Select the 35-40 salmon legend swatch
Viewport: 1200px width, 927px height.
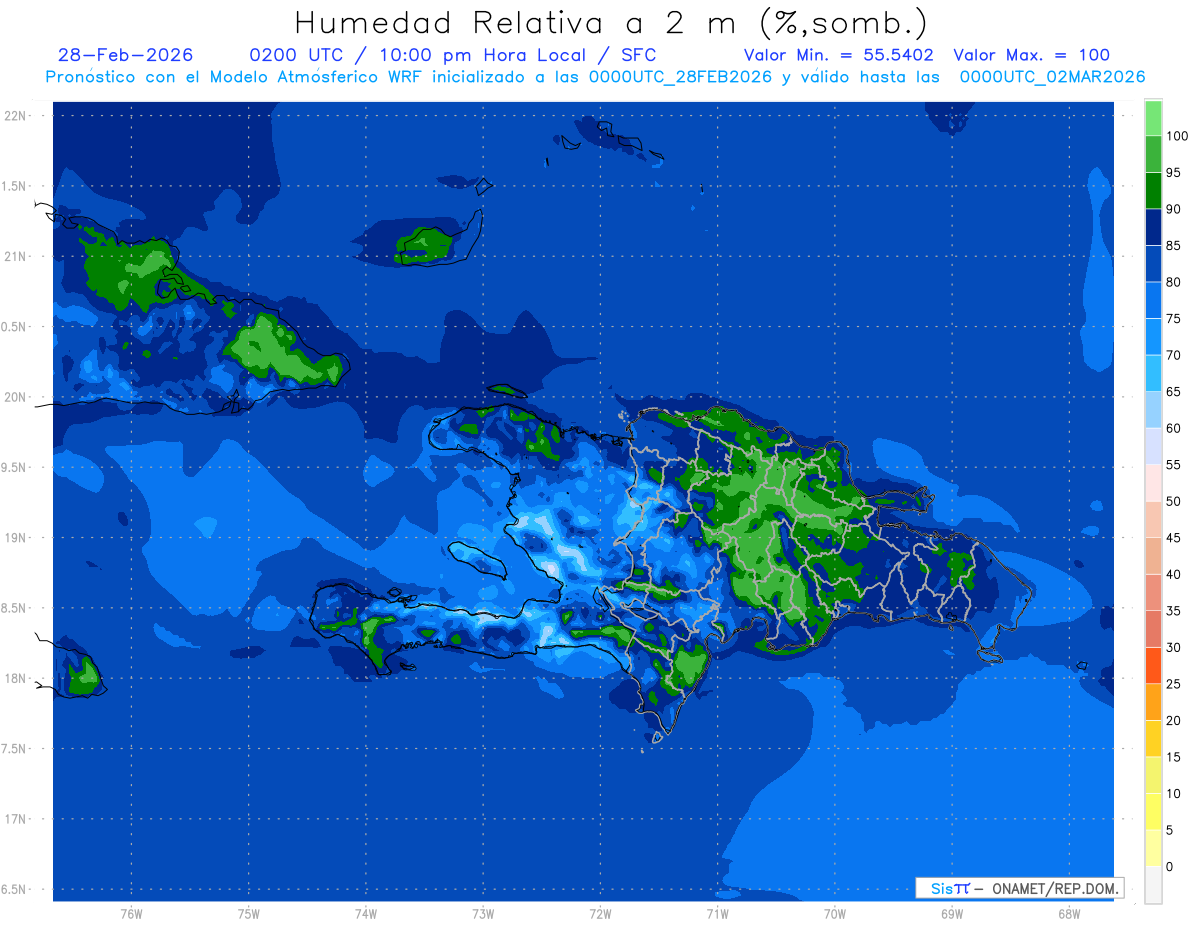click(x=1153, y=593)
